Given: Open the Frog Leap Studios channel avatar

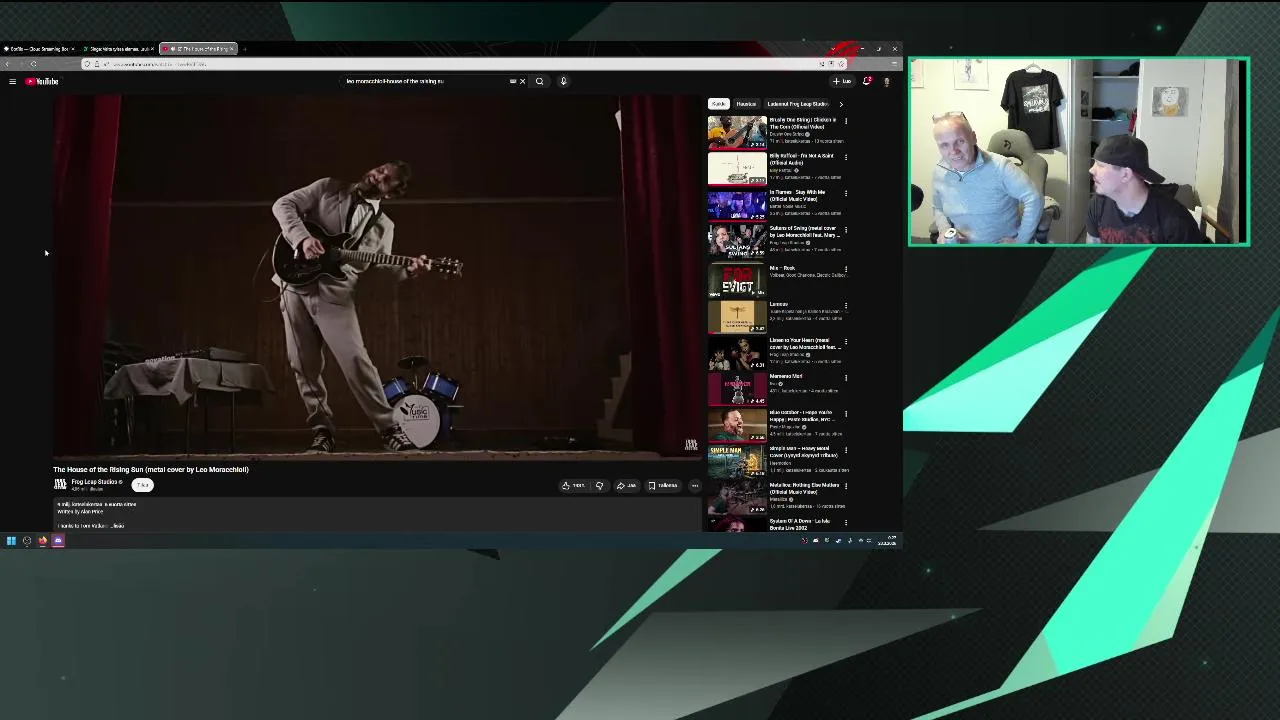Looking at the screenshot, I should 60,484.
